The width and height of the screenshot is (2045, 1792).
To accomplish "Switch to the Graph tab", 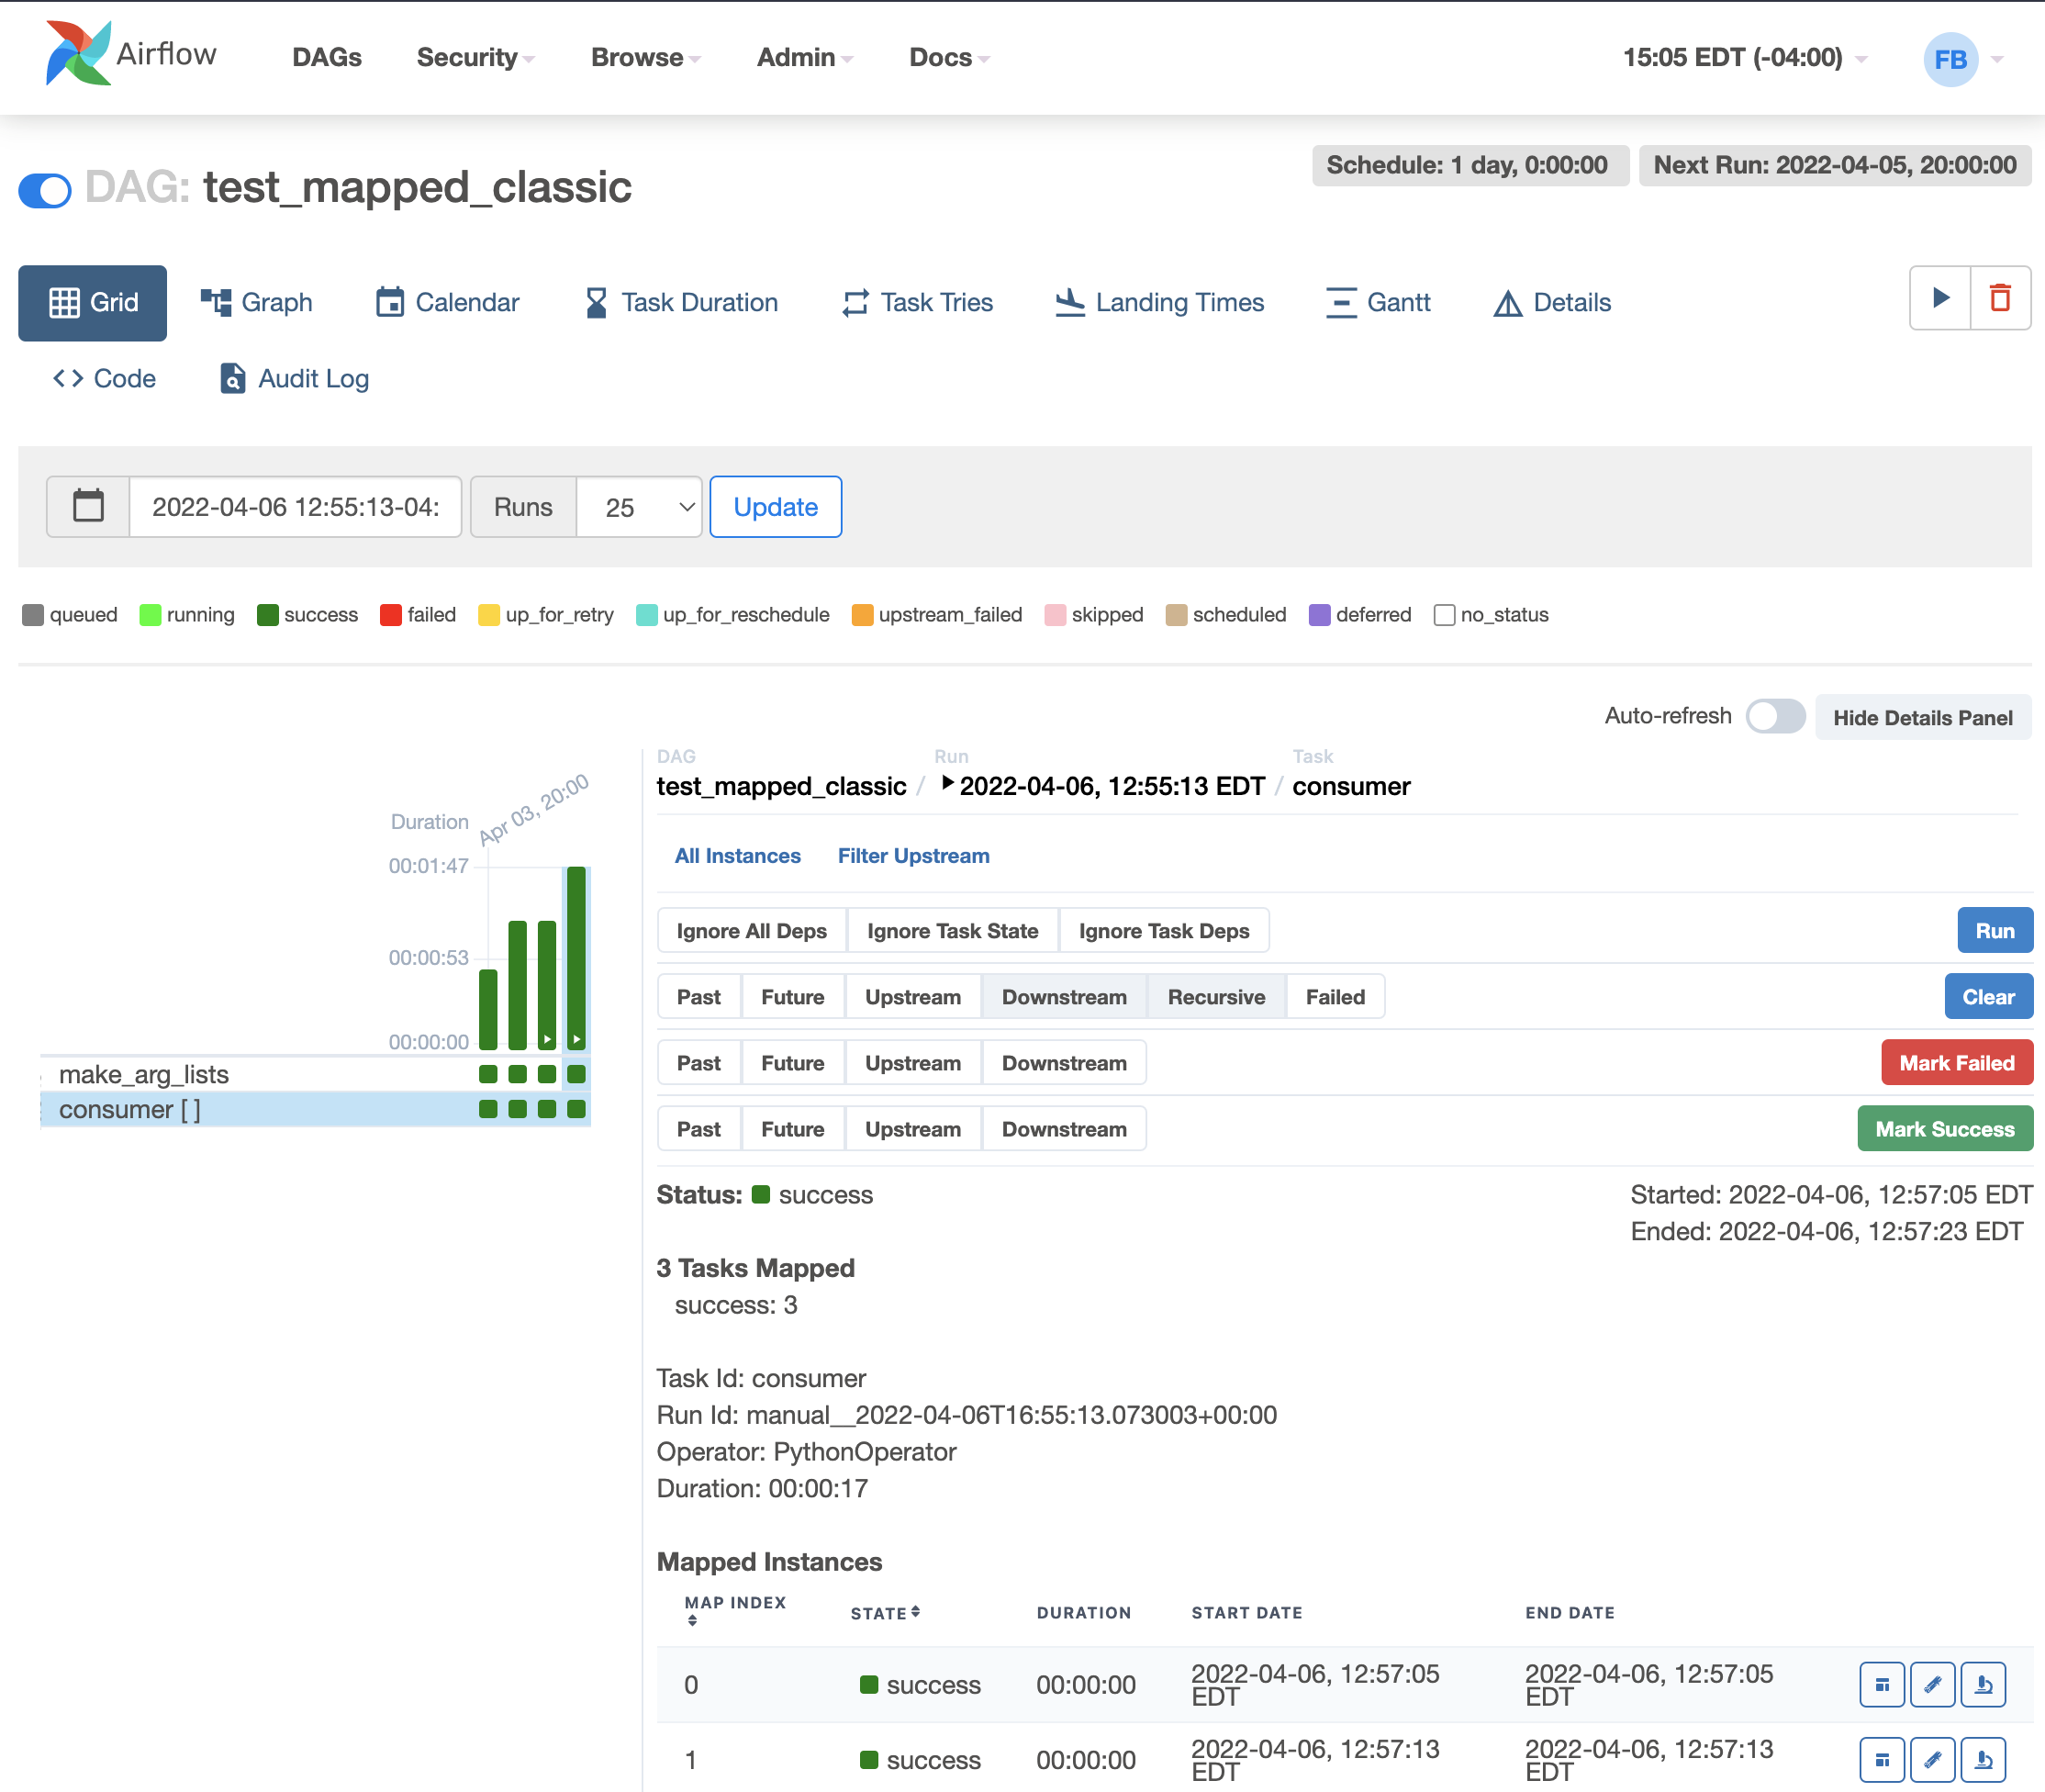I will [257, 302].
